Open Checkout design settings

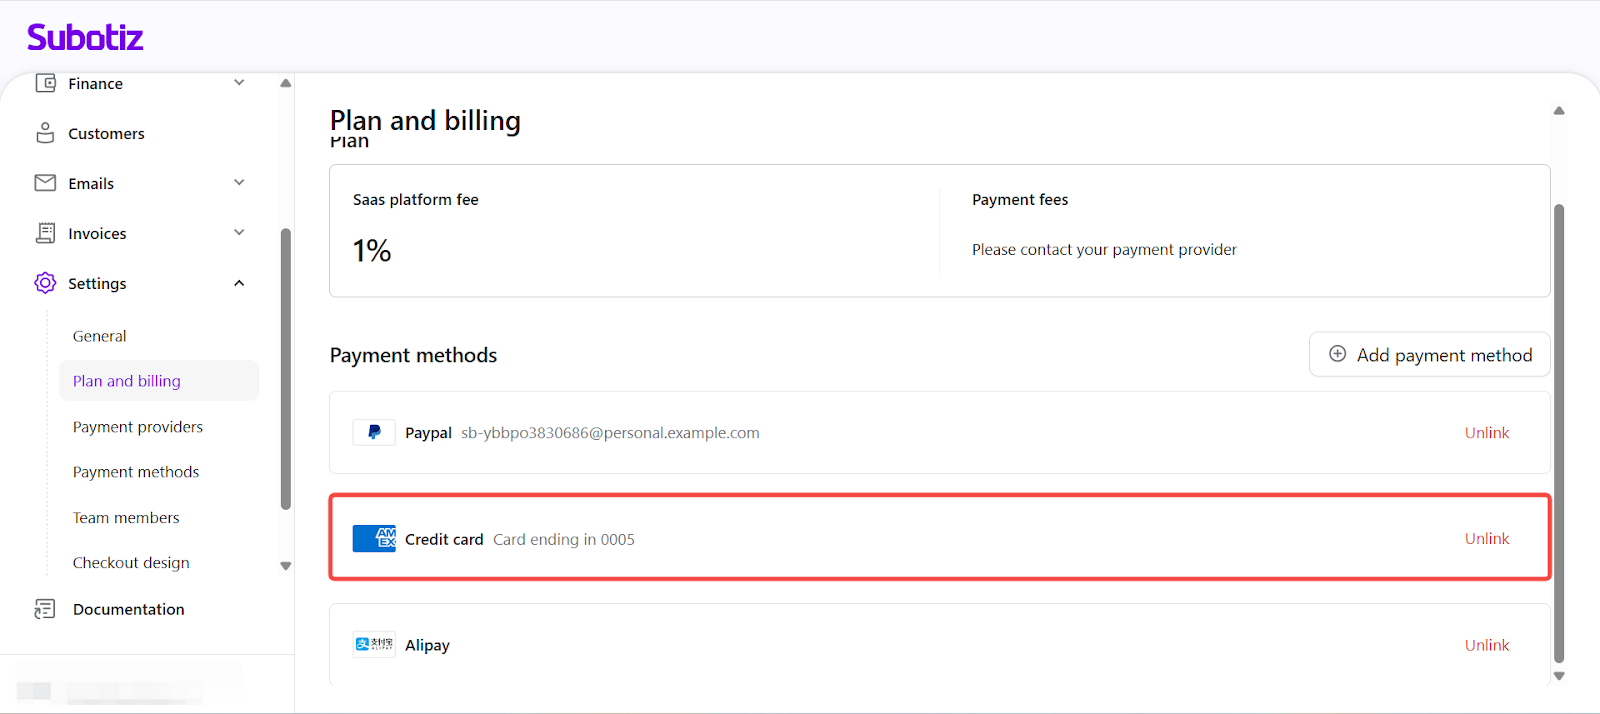click(x=131, y=563)
